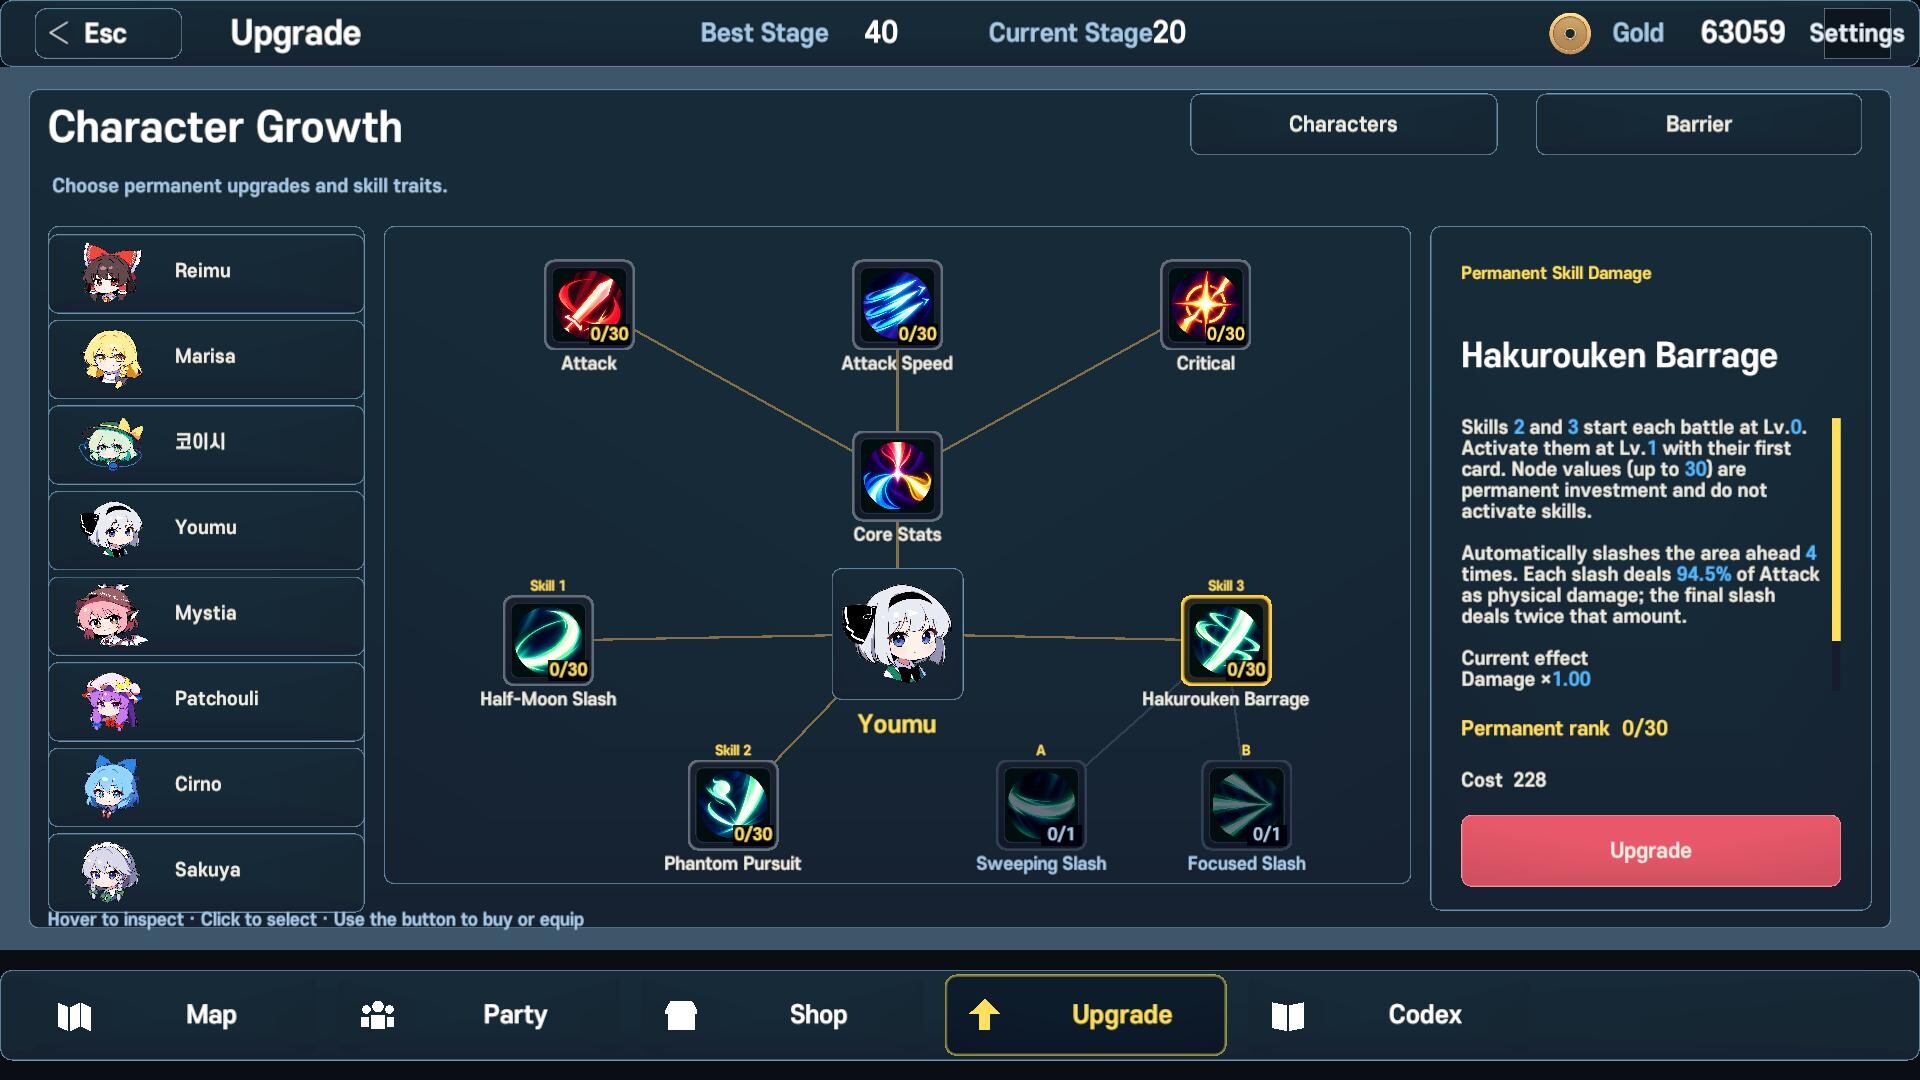Choose Reimu by name

(x=202, y=271)
